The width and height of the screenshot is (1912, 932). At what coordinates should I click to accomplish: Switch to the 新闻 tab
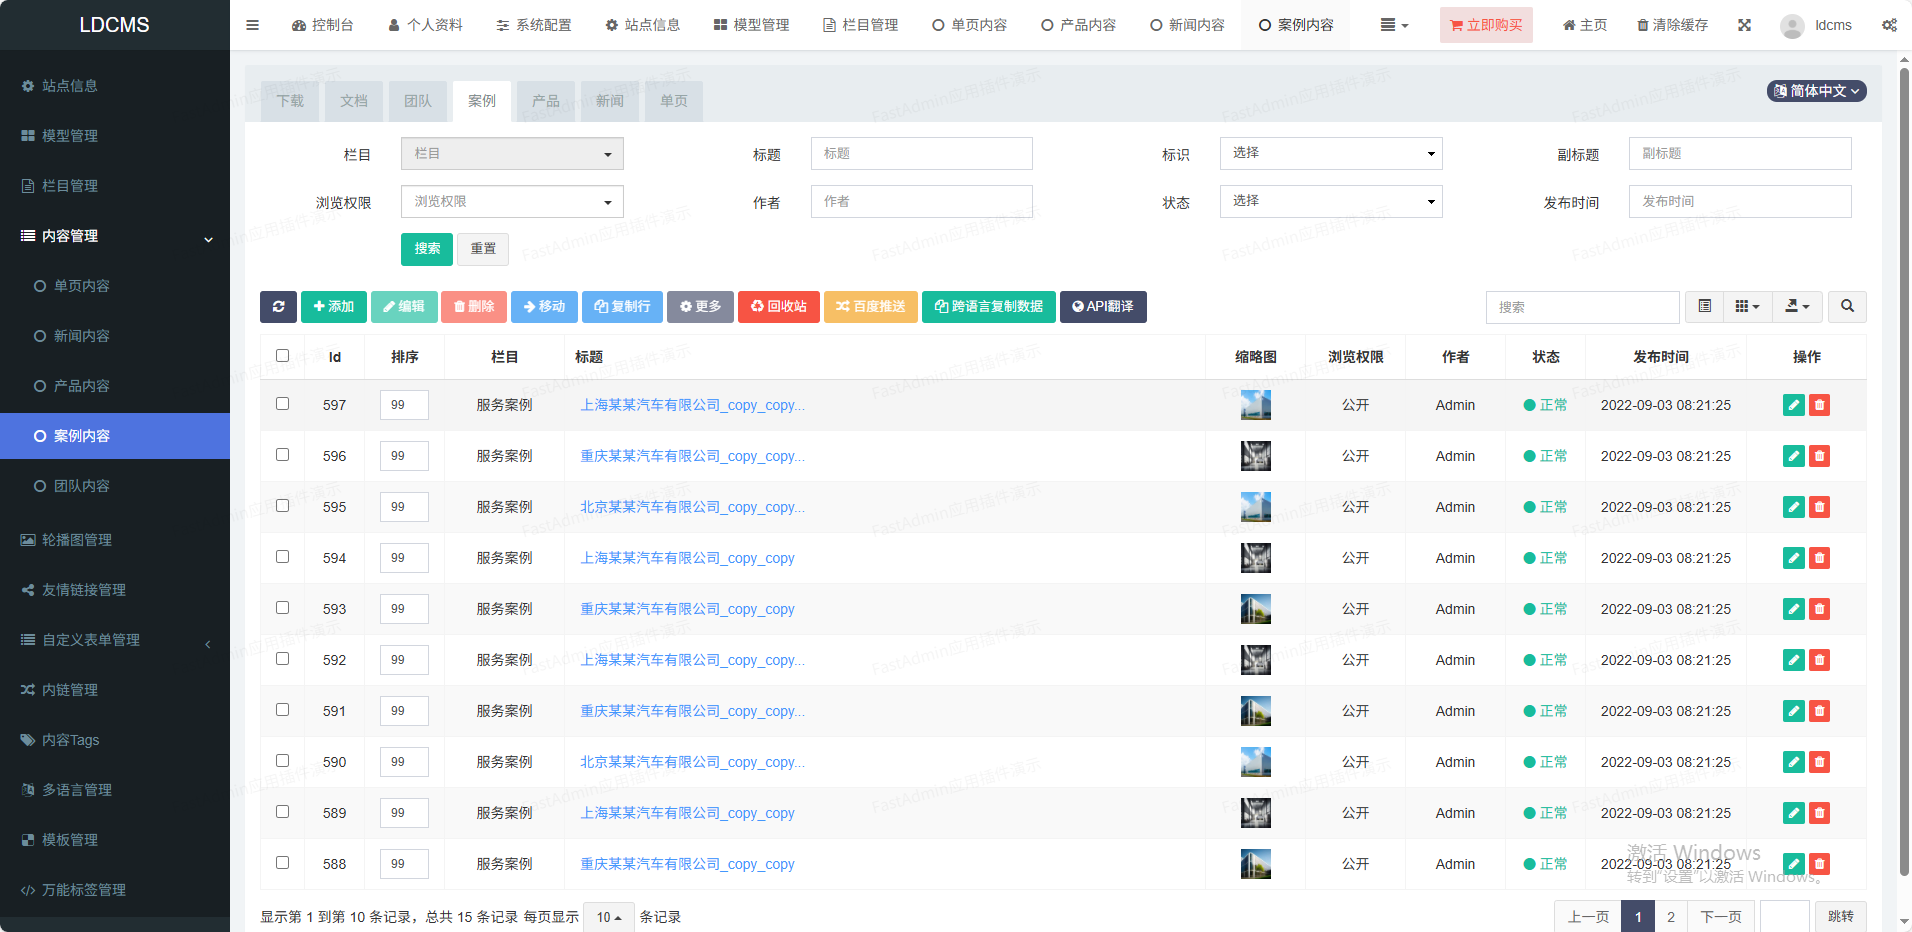(610, 101)
